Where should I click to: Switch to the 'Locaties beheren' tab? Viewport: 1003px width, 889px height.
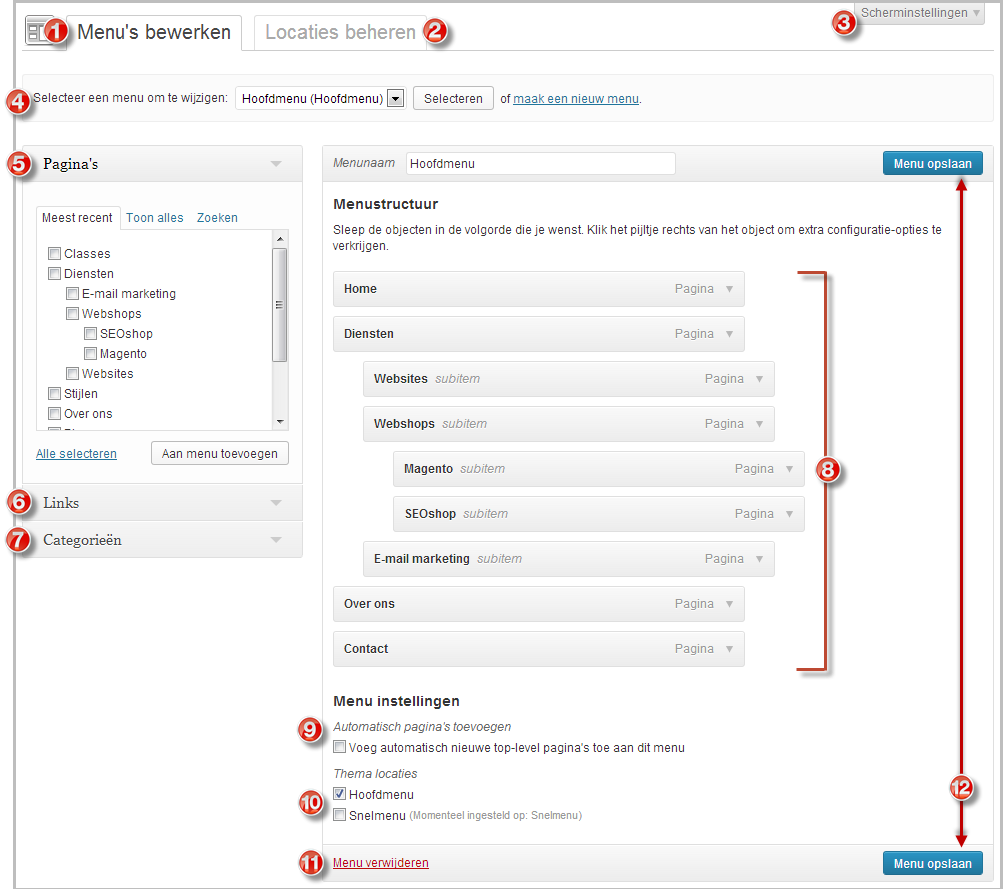tap(335, 31)
